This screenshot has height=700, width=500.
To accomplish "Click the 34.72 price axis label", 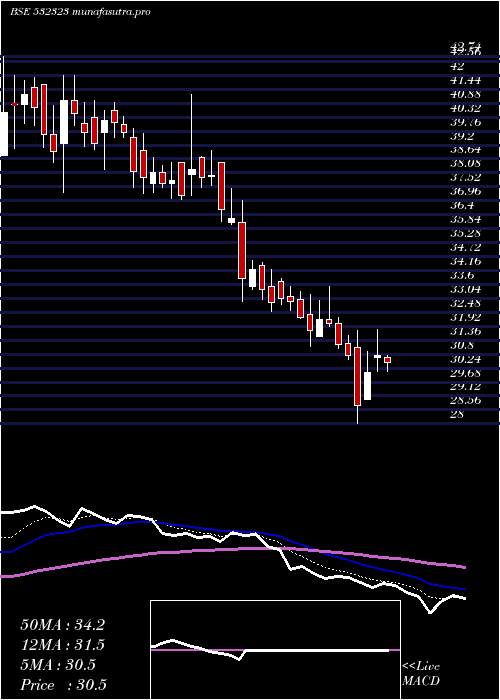I will pyautogui.click(x=466, y=247).
